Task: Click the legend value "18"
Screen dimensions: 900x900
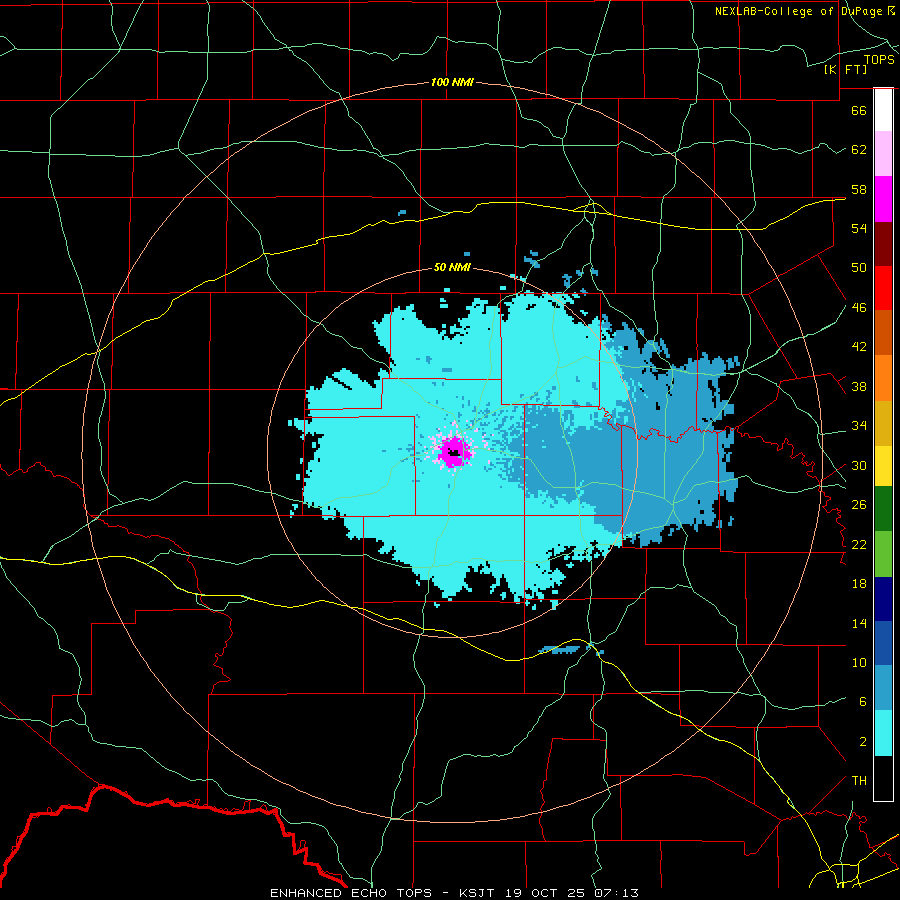Action: [859, 584]
